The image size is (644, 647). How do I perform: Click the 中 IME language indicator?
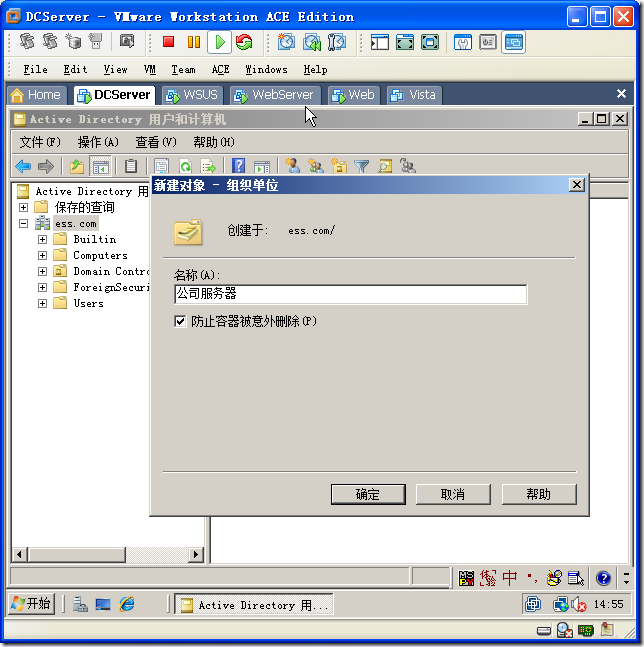coord(510,578)
